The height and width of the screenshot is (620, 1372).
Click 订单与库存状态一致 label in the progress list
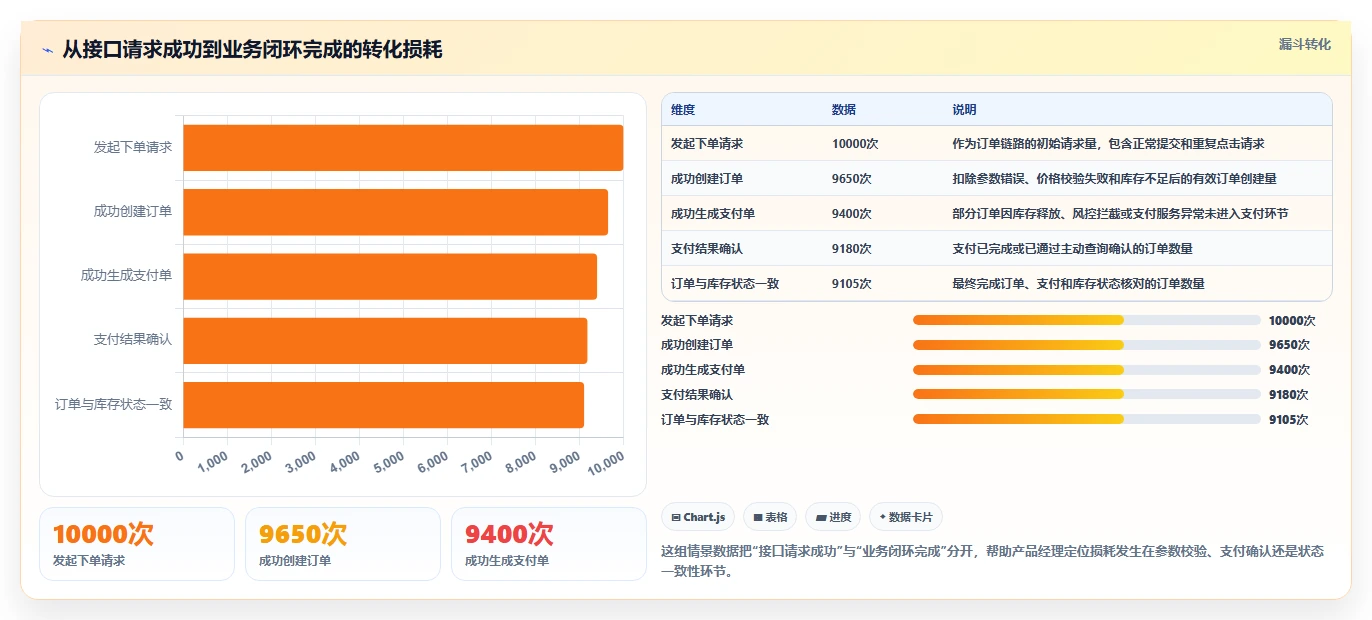tap(715, 420)
